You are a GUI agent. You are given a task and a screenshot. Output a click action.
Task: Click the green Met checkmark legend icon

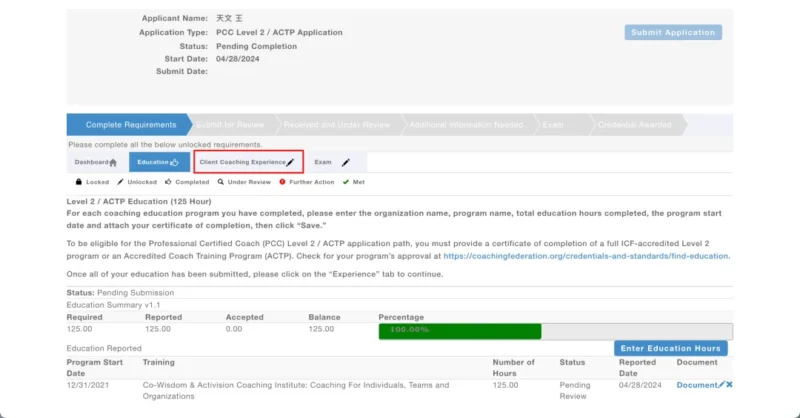click(x=346, y=183)
